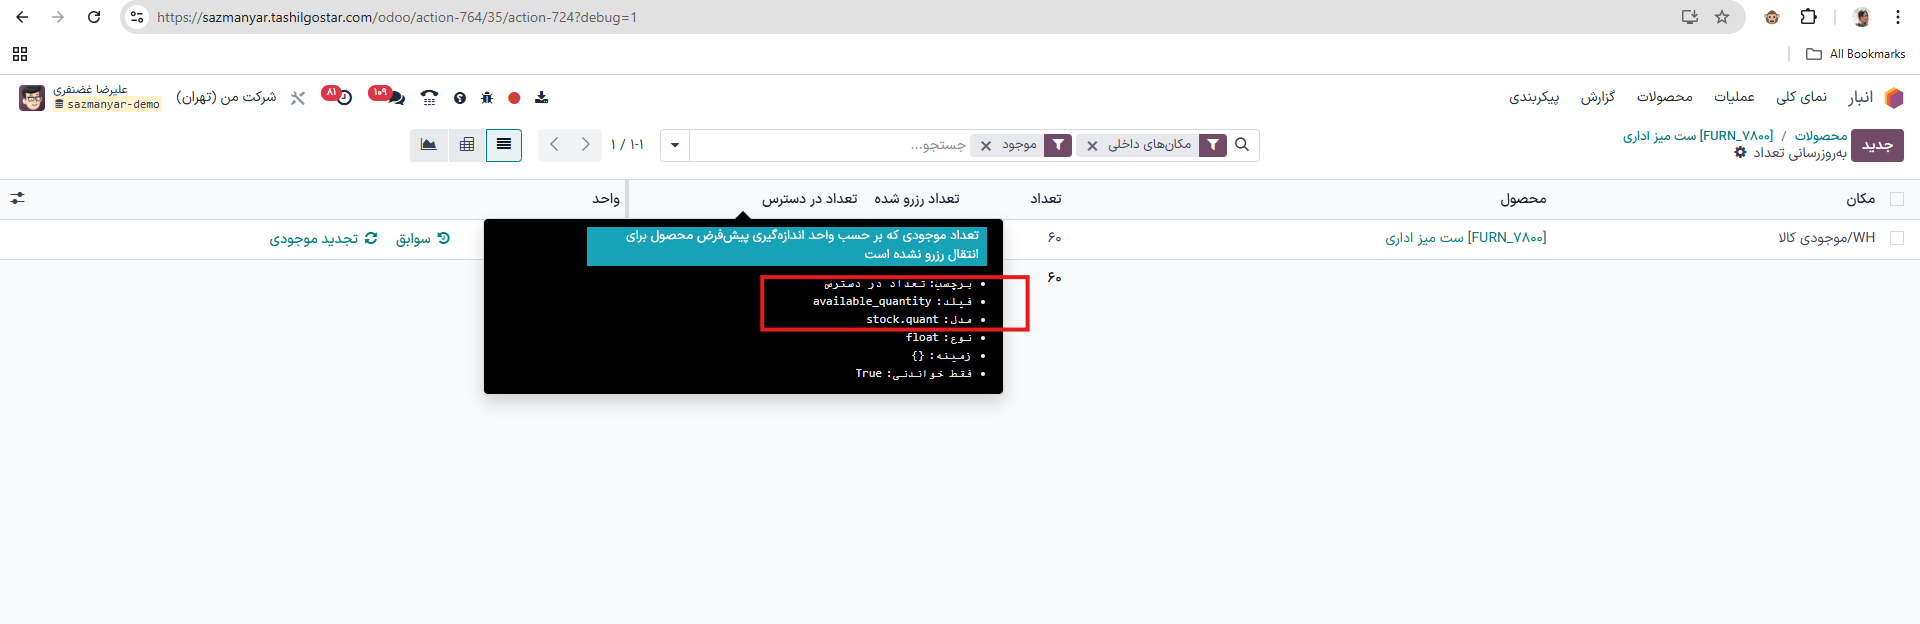Screen dimensions: 1920x624
Task: Expand the search options dropdown arrow
Action: point(675,145)
